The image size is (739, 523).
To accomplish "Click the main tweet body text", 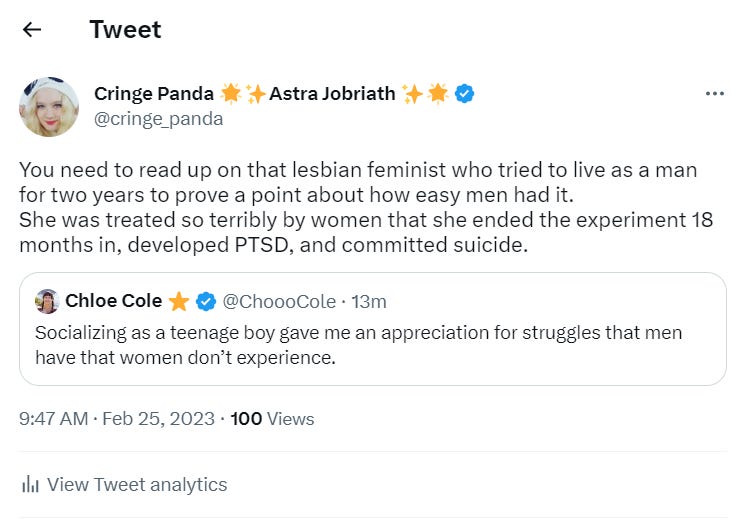I will click(x=366, y=207).
